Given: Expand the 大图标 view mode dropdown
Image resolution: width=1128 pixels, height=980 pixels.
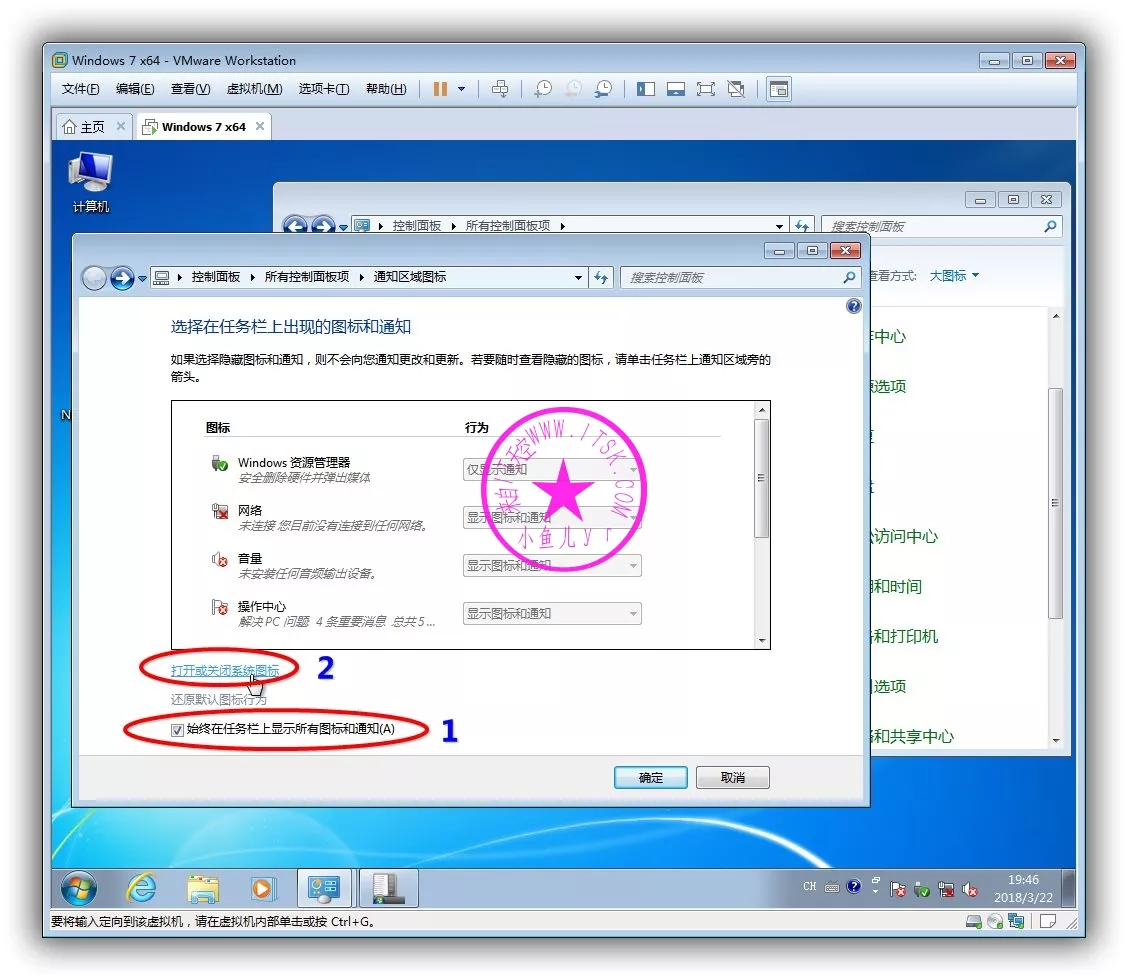Looking at the screenshot, I should [x=954, y=276].
